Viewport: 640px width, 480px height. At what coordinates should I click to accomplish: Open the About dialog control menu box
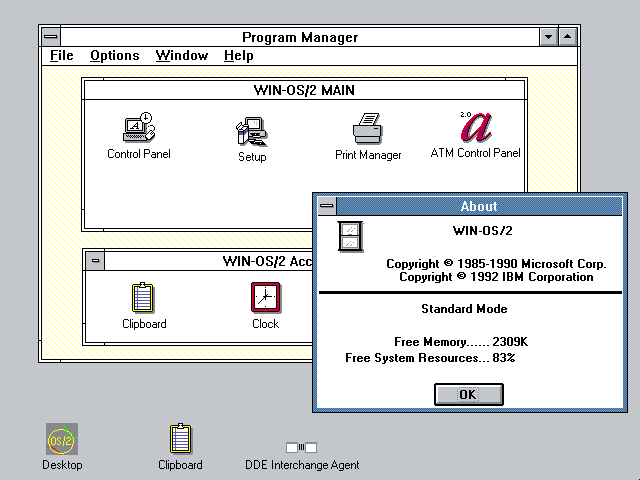(x=327, y=206)
